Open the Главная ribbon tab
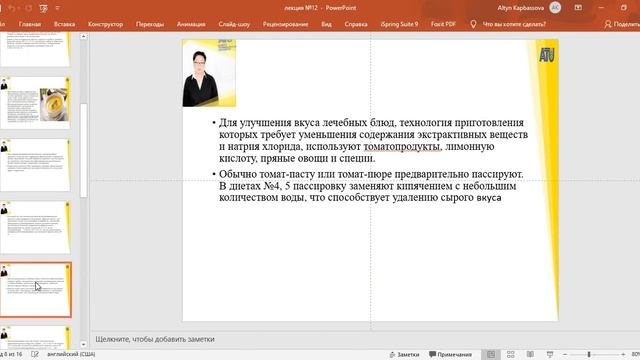The image size is (640, 360). pyautogui.click(x=30, y=24)
